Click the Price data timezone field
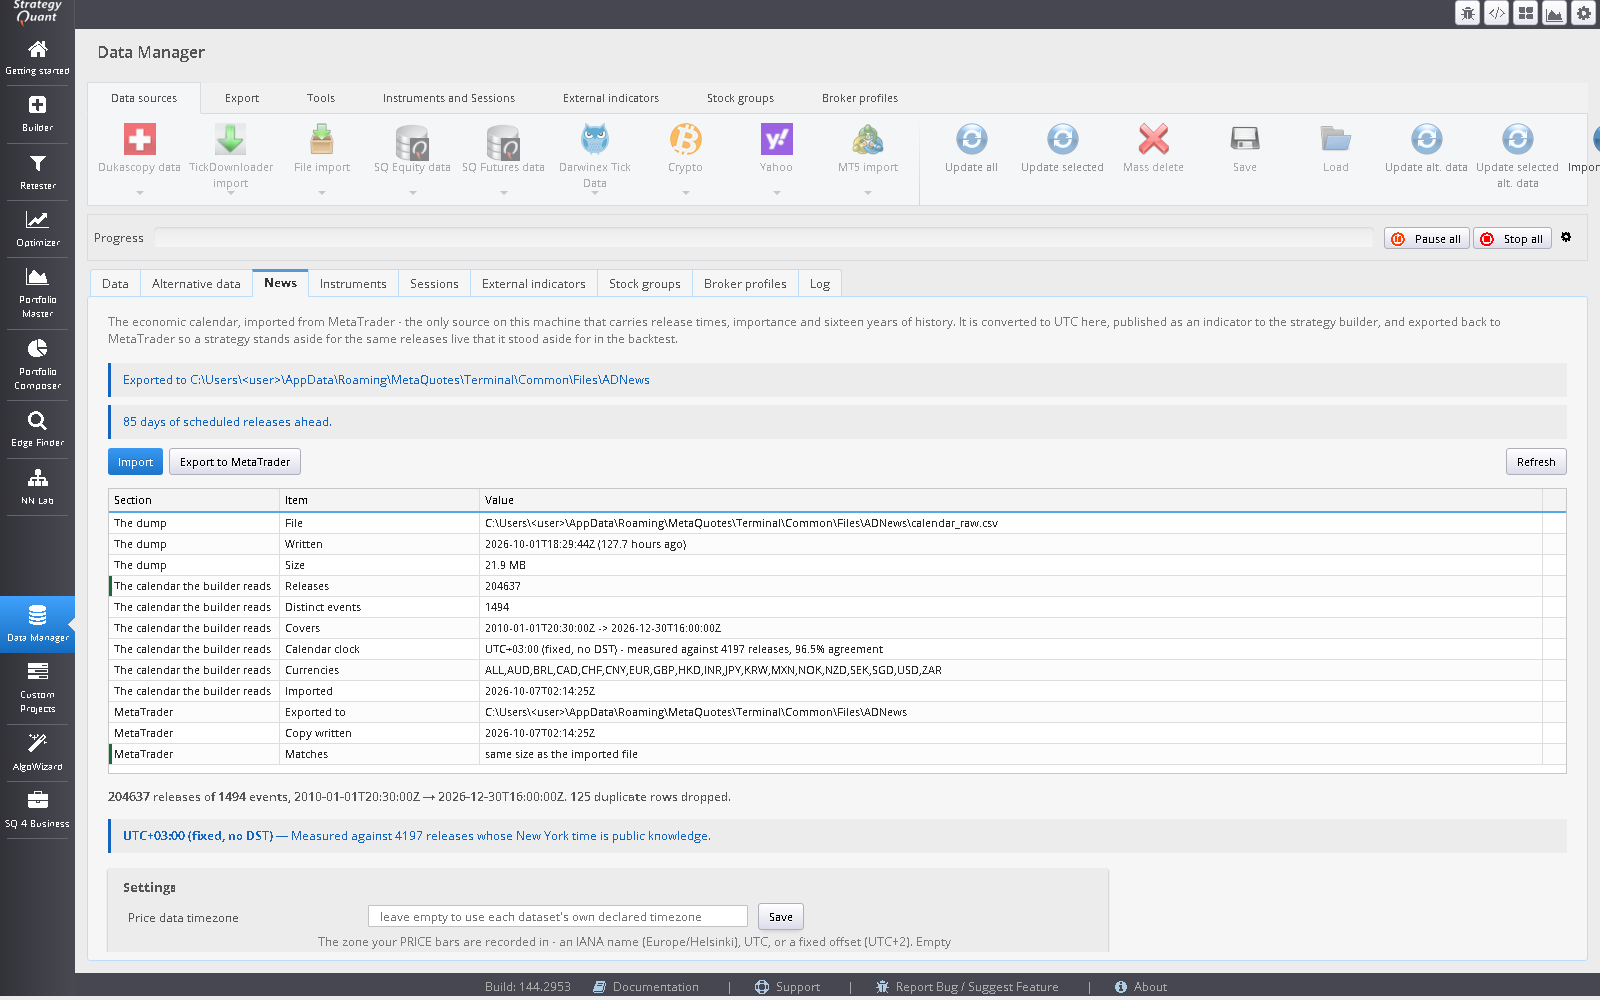Image resolution: width=1600 pixels, height=1000 pixels. point(558,917)
